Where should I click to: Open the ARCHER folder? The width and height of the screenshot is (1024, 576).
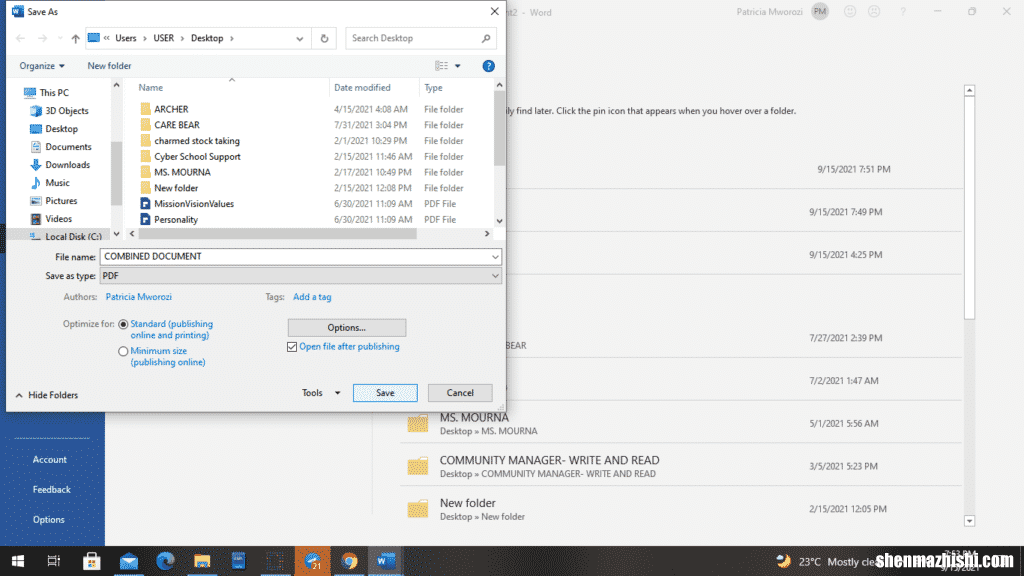coord(171,109)
